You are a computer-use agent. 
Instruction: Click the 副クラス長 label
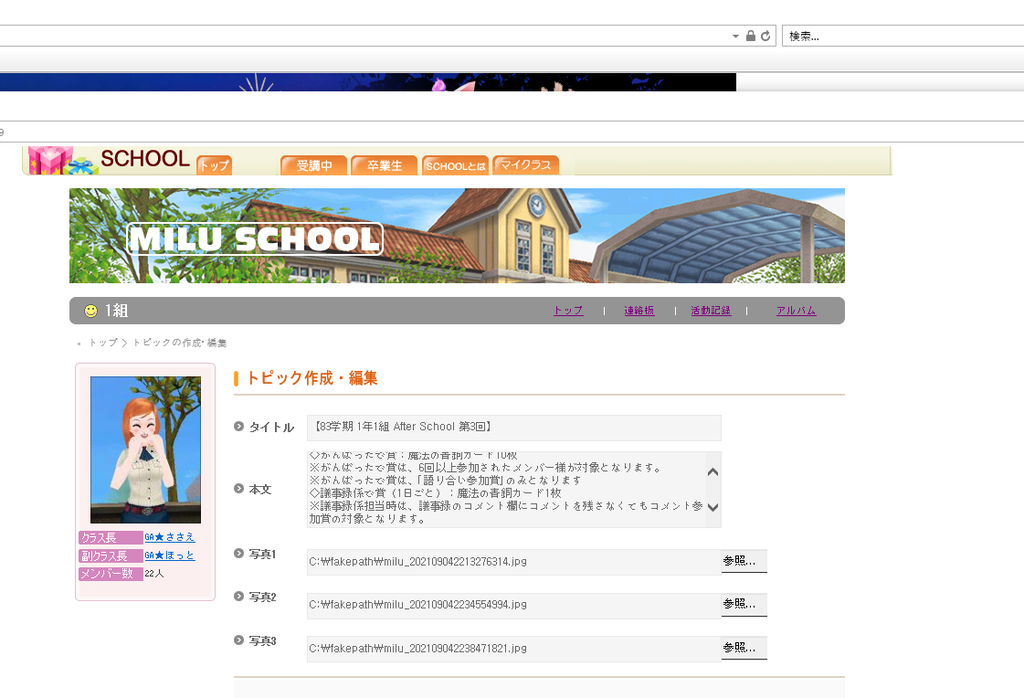tap(110, 556)
